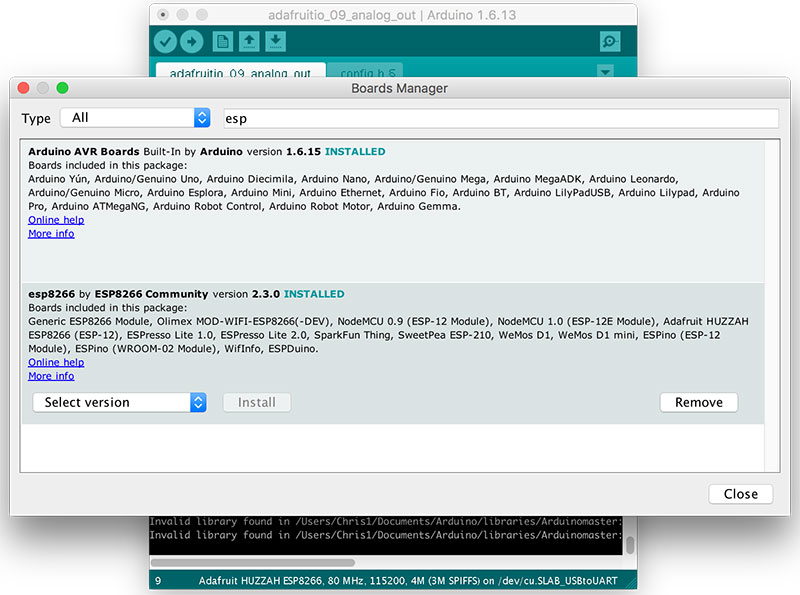Click the Verify sketch checkmark icon
The width and height of the screenshot is (800, 595).
click(166, 42)
